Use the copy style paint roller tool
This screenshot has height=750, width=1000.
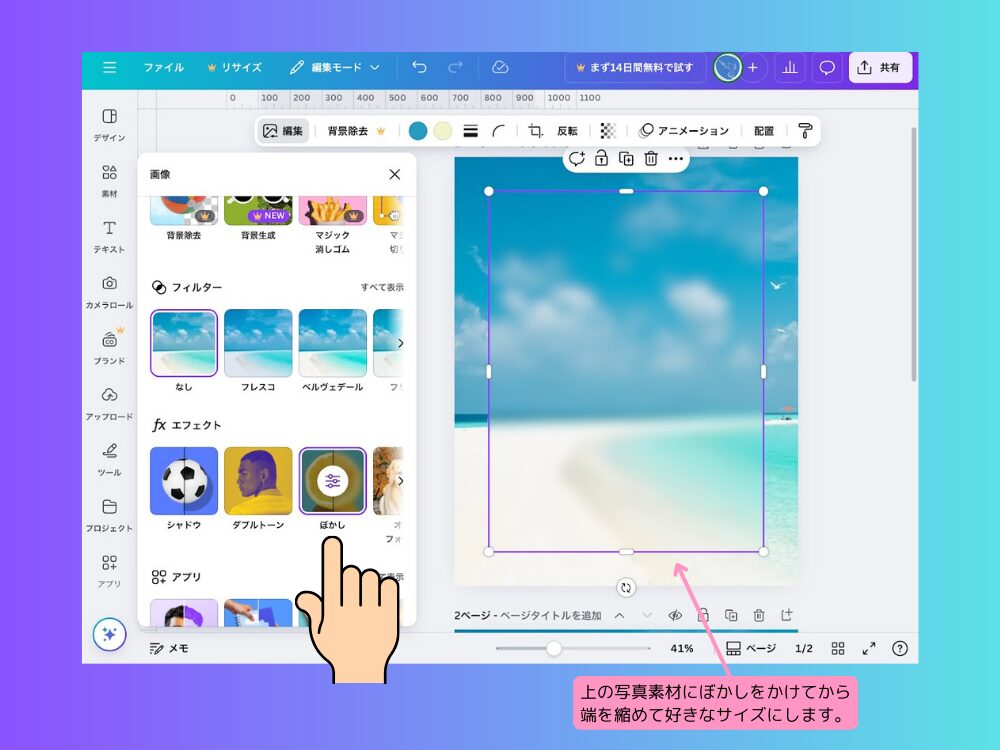[x=804, y=130]
